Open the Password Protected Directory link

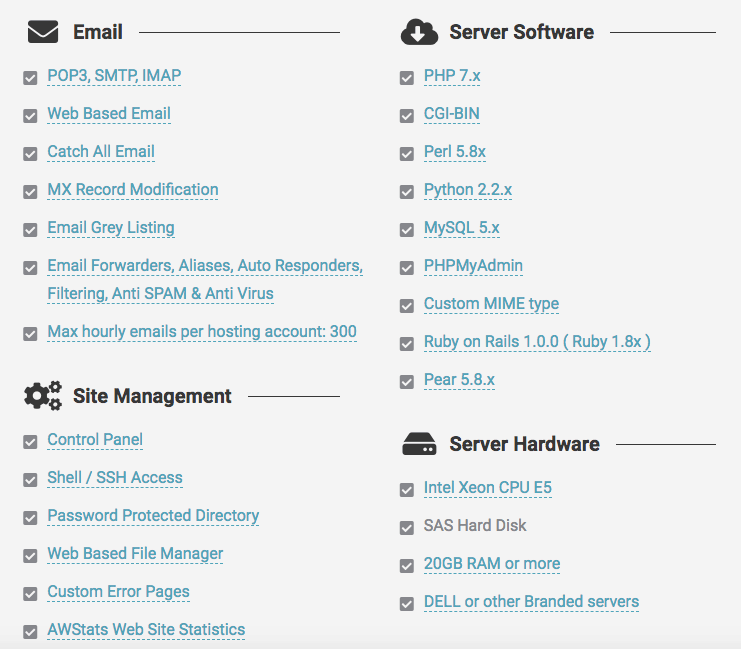point(153,516)
